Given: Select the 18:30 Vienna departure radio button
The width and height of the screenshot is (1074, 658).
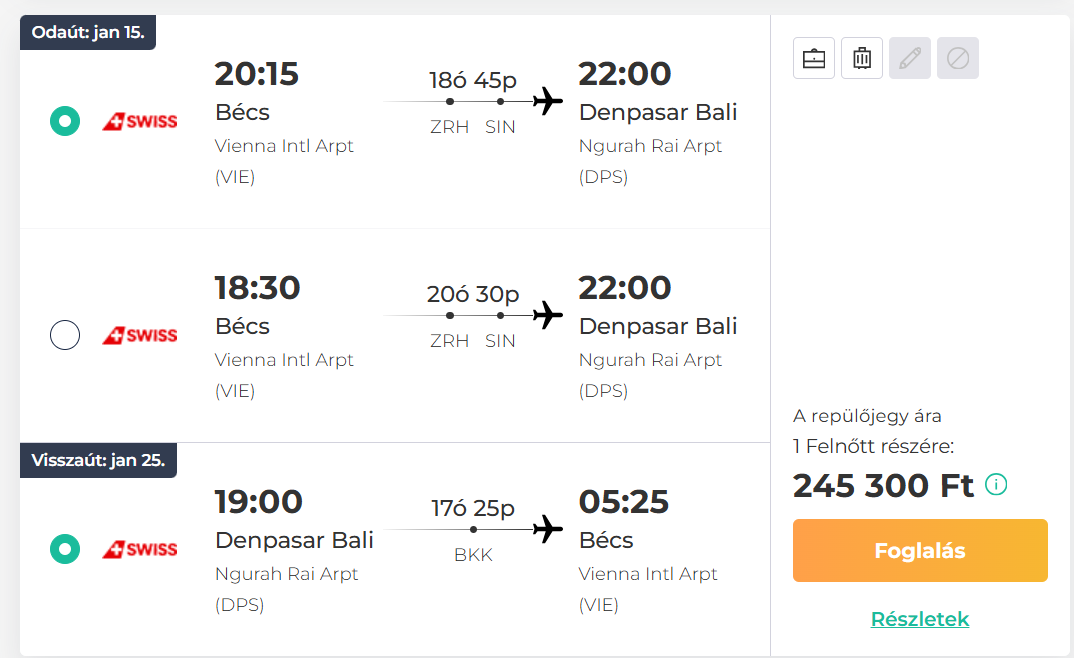Looking at the screenshot, I should [65, 335].
